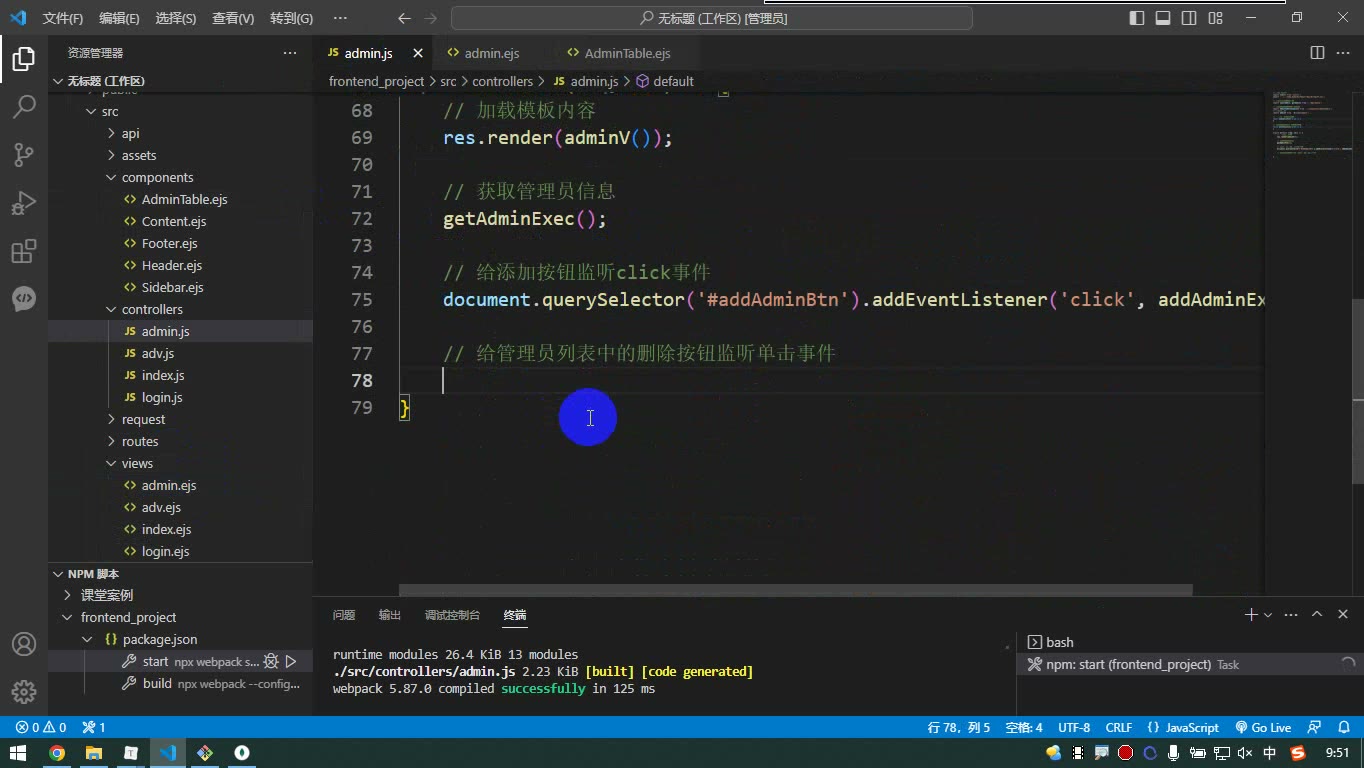Open login.js in the controllers folder
The height and width of the screenshot is (768, 1364).
coord(162,397)
